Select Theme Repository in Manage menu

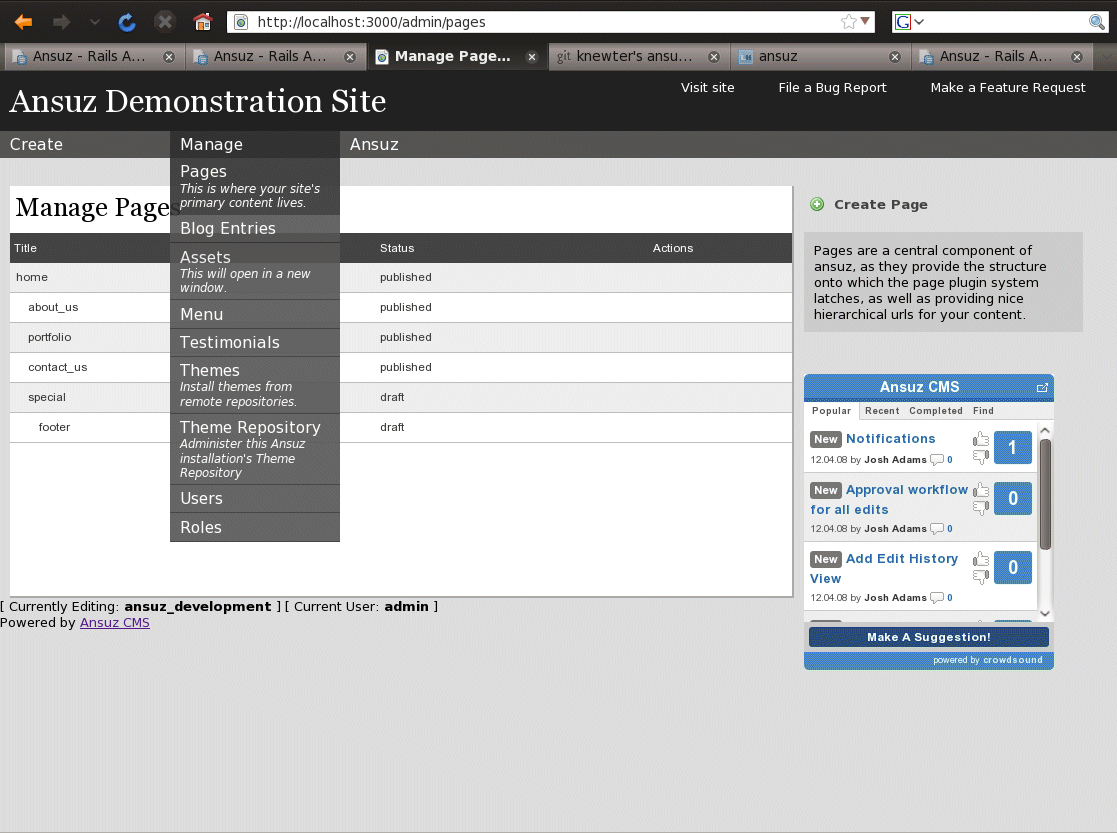[254, 450]
